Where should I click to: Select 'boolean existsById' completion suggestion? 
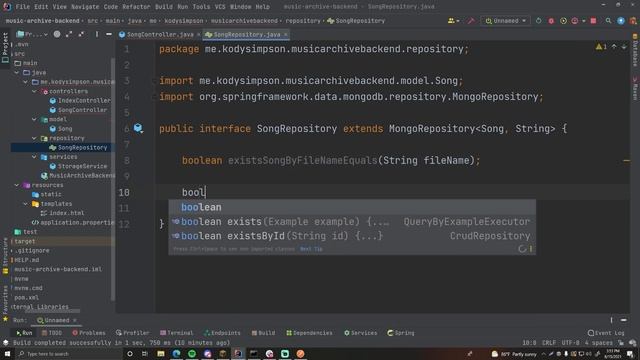pos(352,236)
